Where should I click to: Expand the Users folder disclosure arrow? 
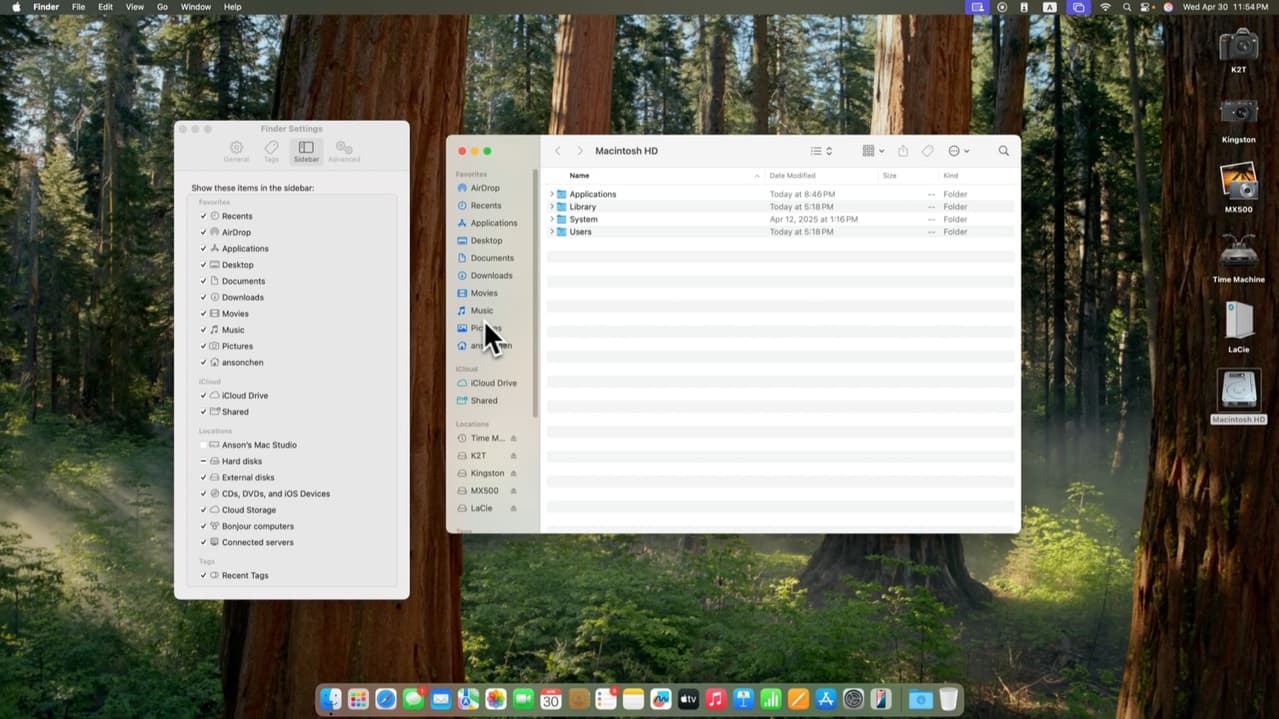click(552, 232)
